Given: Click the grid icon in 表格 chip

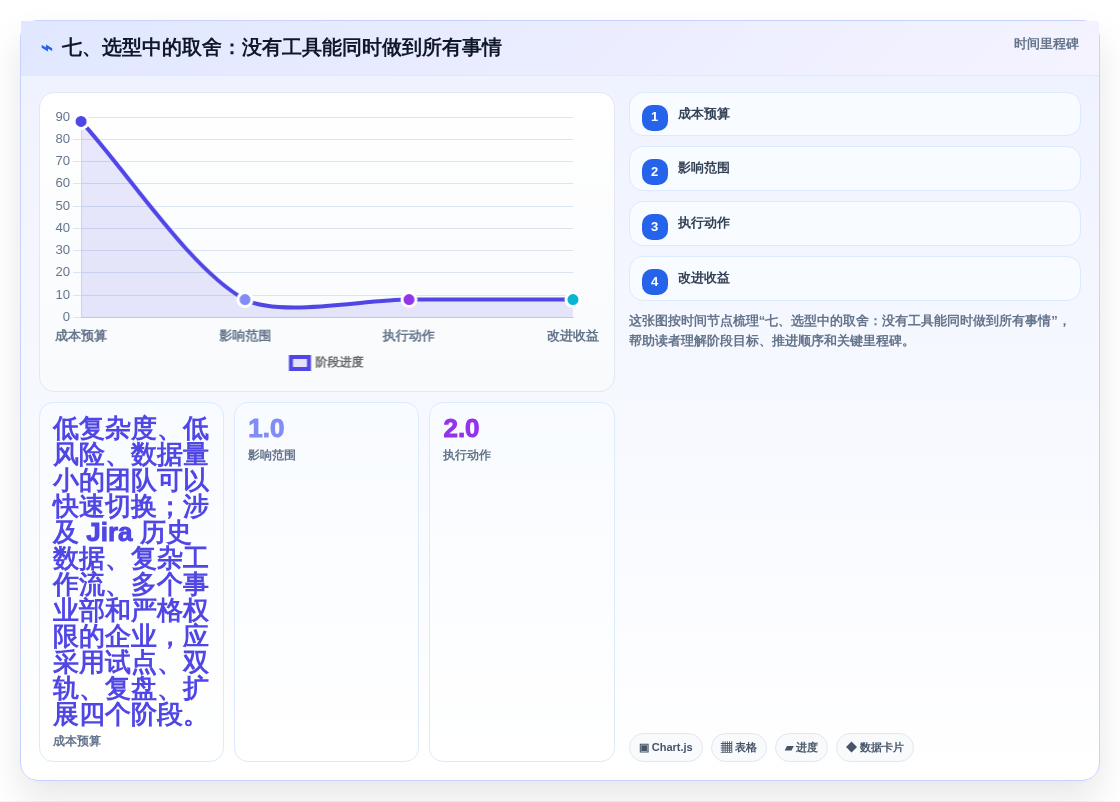Looking at the screenshot, I should (x=726, y=748).
